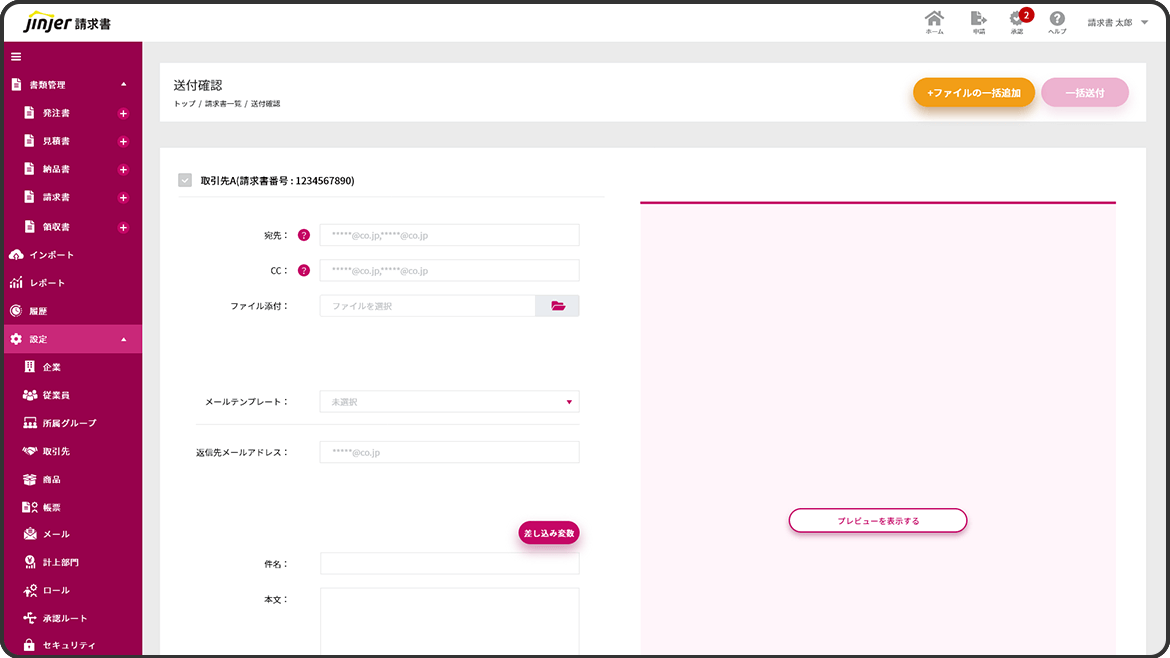The image size is (1170, 658).
Task: Click the folder icon for file attachment
Action: 558,306
